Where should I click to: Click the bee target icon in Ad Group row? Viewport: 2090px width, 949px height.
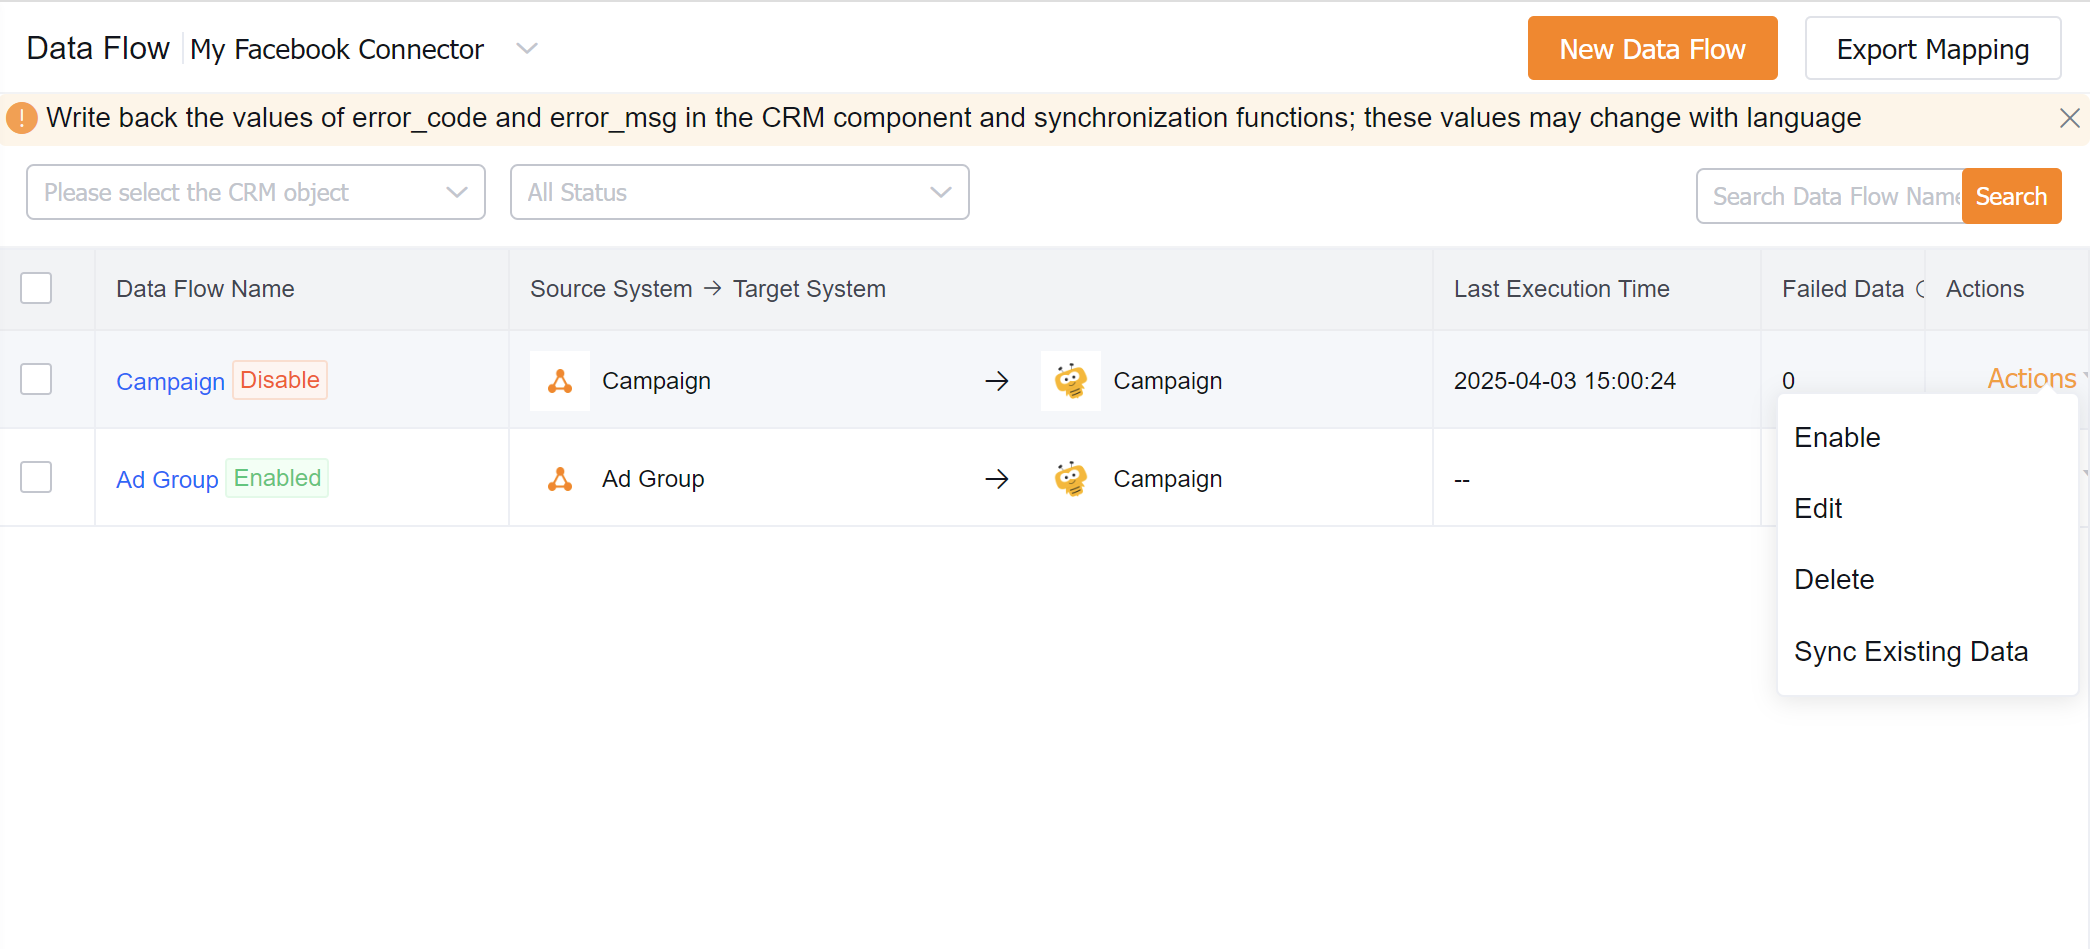pyautogui.click(x=1070, y=479)
